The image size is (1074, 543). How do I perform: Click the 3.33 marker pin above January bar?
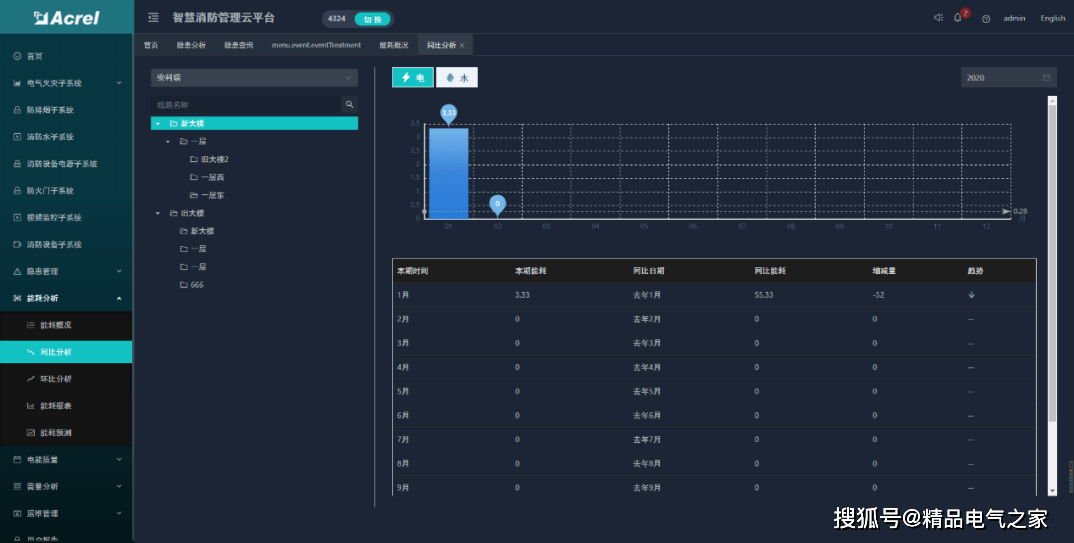click(449, 114)
